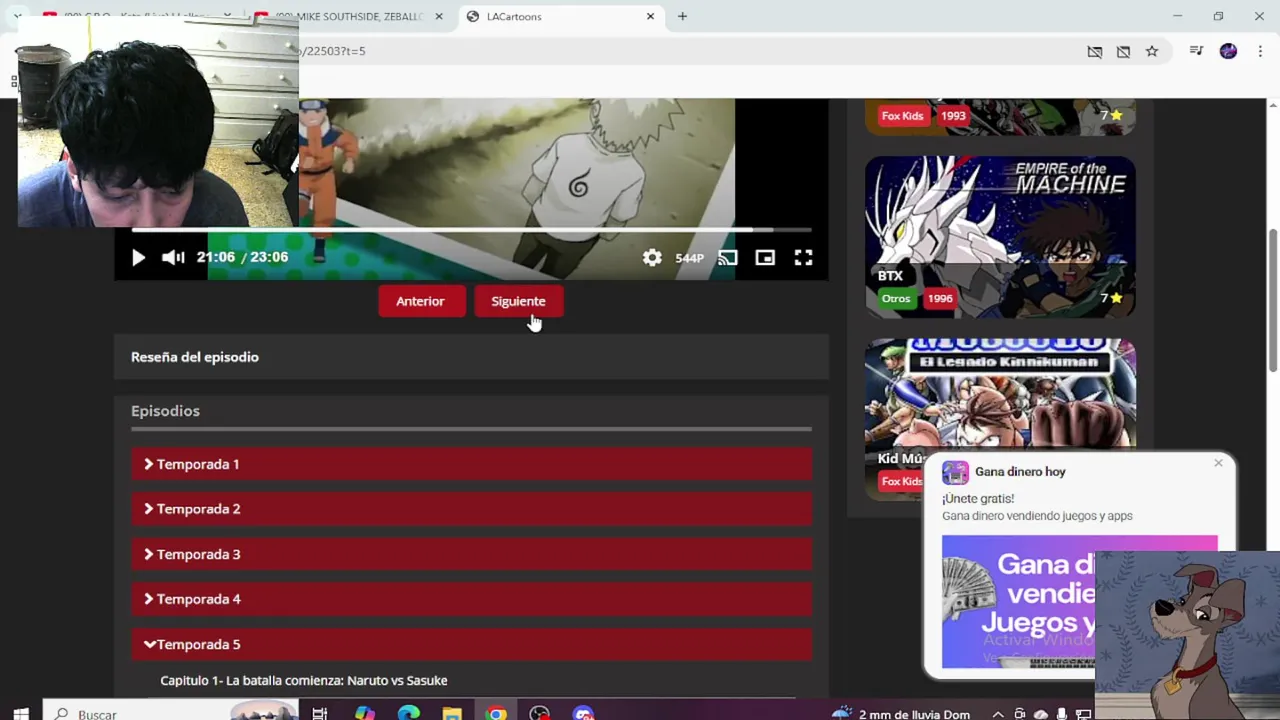Open File Explorer from taskbar
This screenshot has height=720, width=1280.
[x=452, y=714]
